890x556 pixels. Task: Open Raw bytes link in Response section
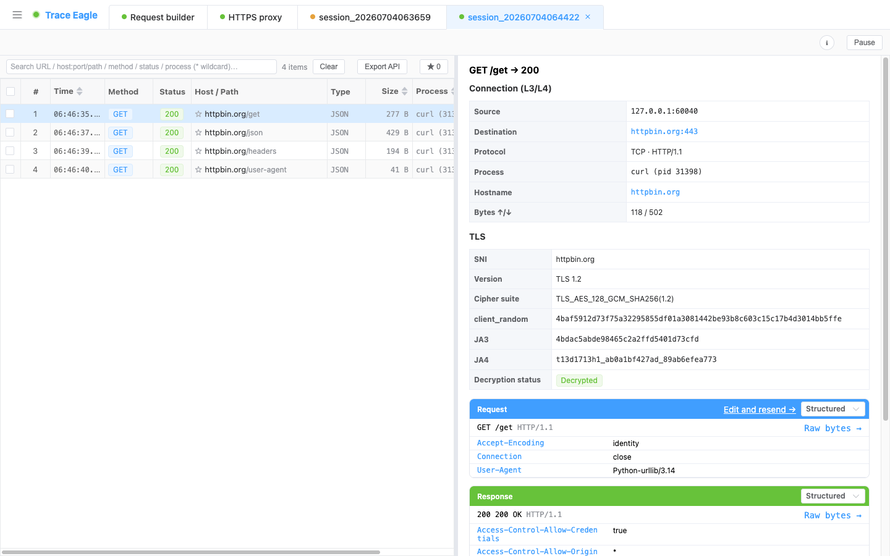(833, 516)
